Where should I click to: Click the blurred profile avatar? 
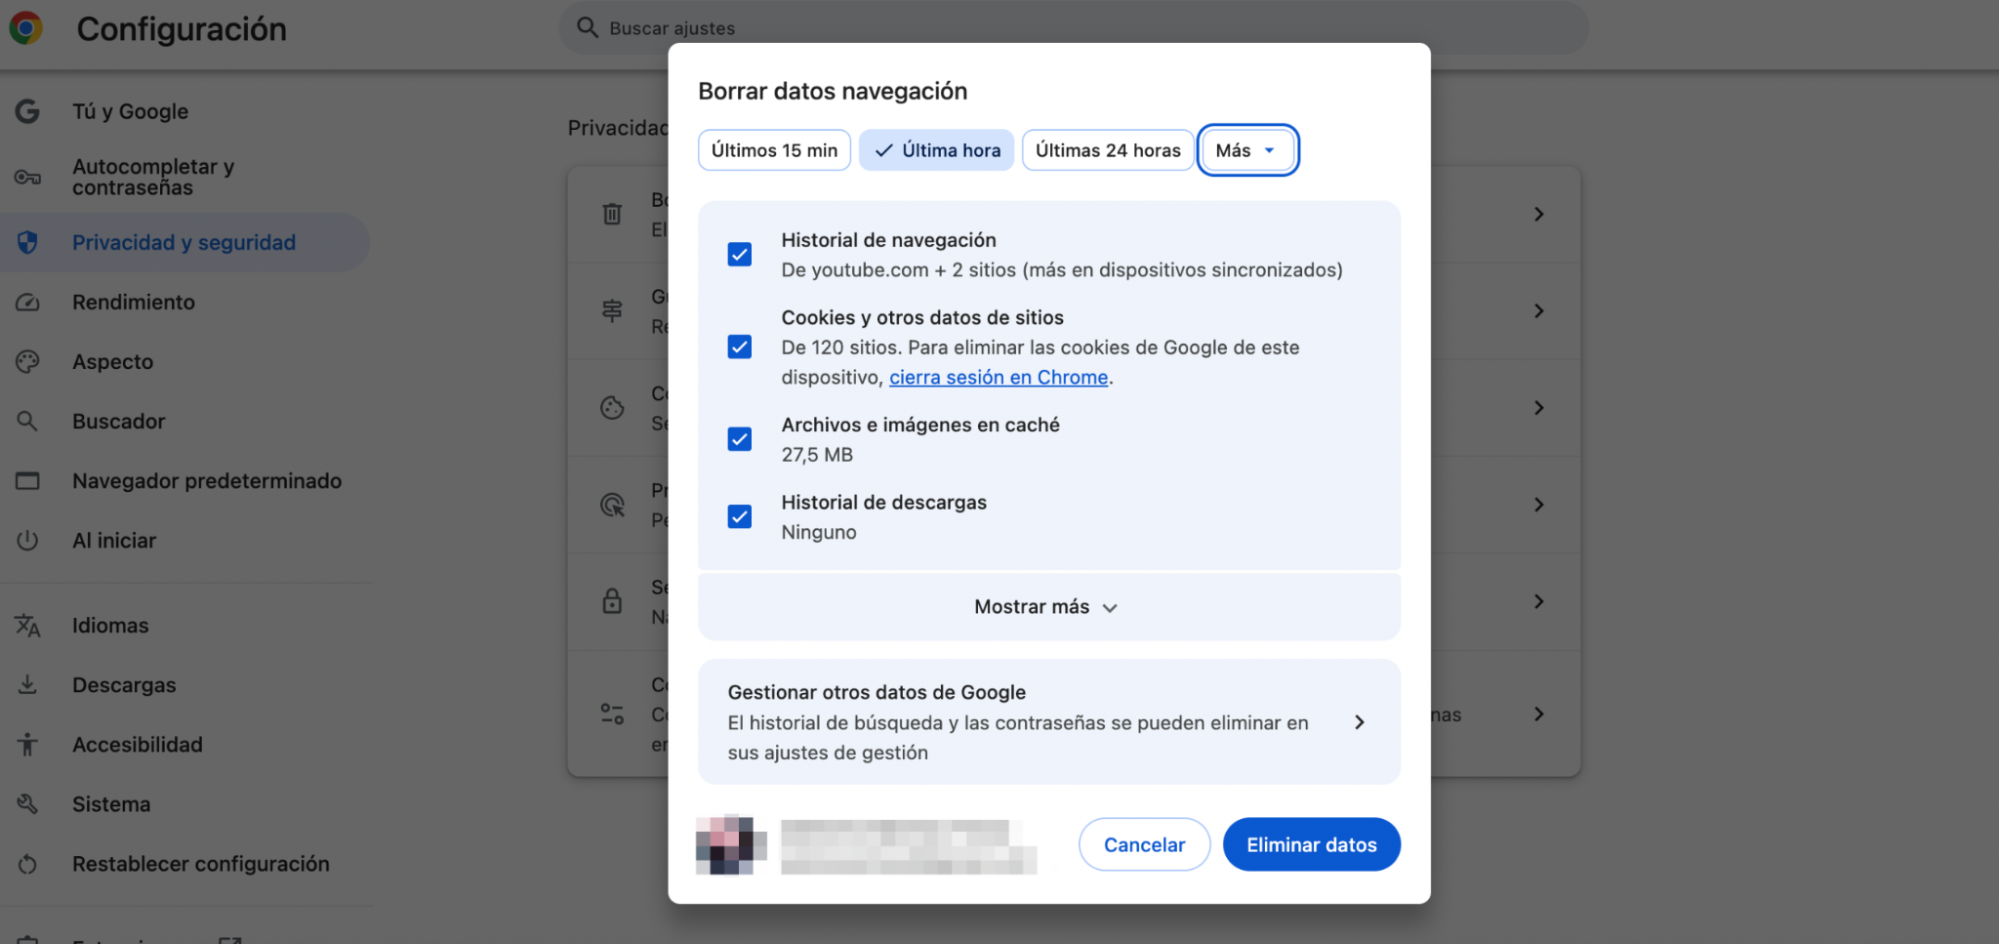731,845
